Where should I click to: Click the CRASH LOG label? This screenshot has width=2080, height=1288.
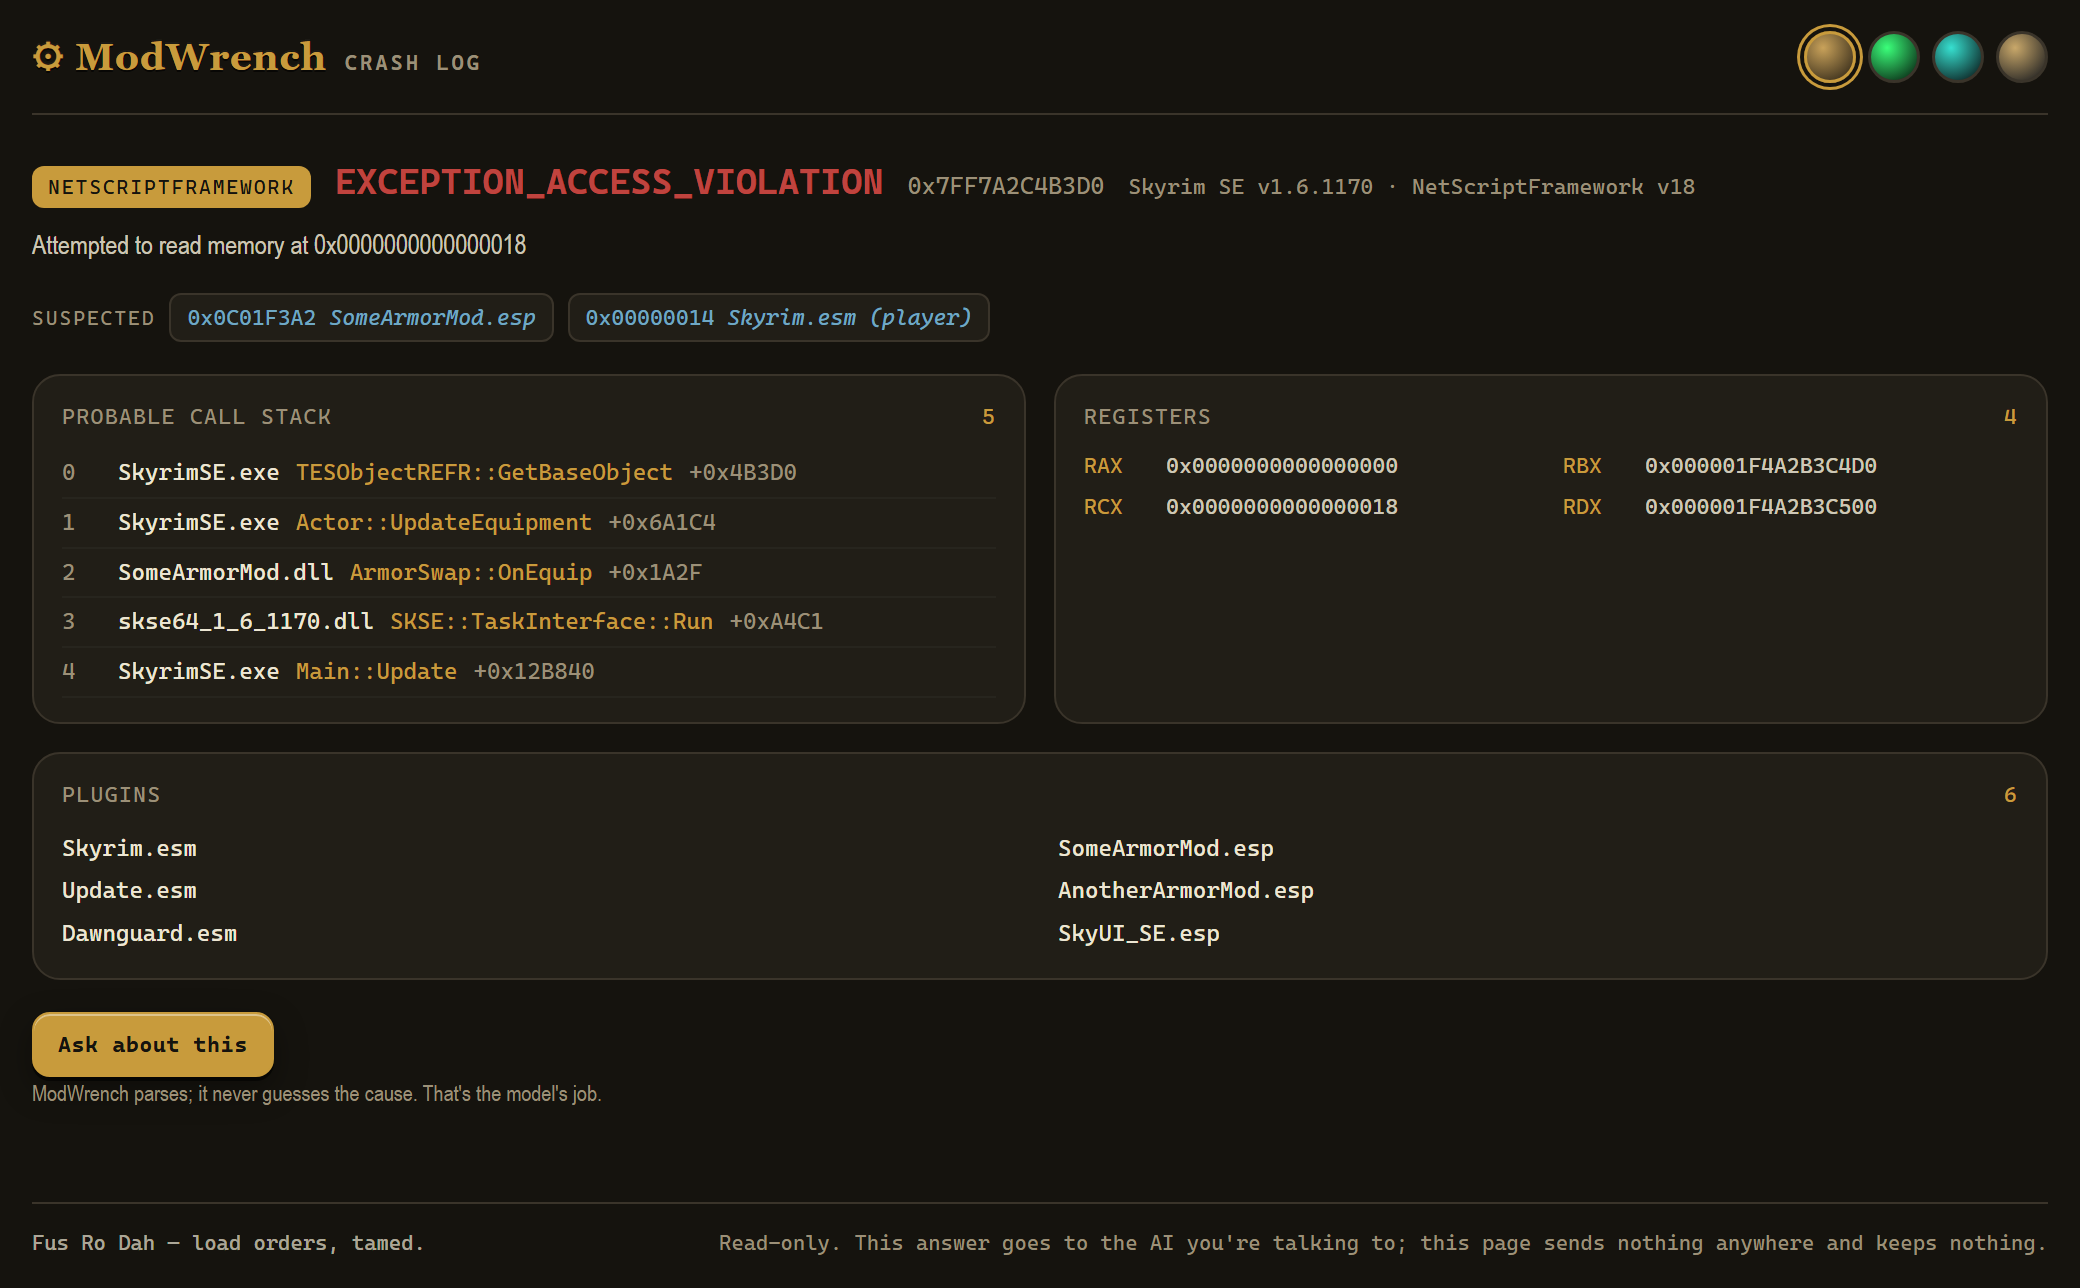(412, 63)
